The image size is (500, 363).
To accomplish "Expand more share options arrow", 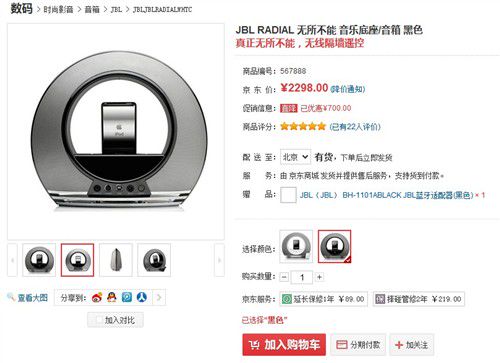I will [159, 297].
